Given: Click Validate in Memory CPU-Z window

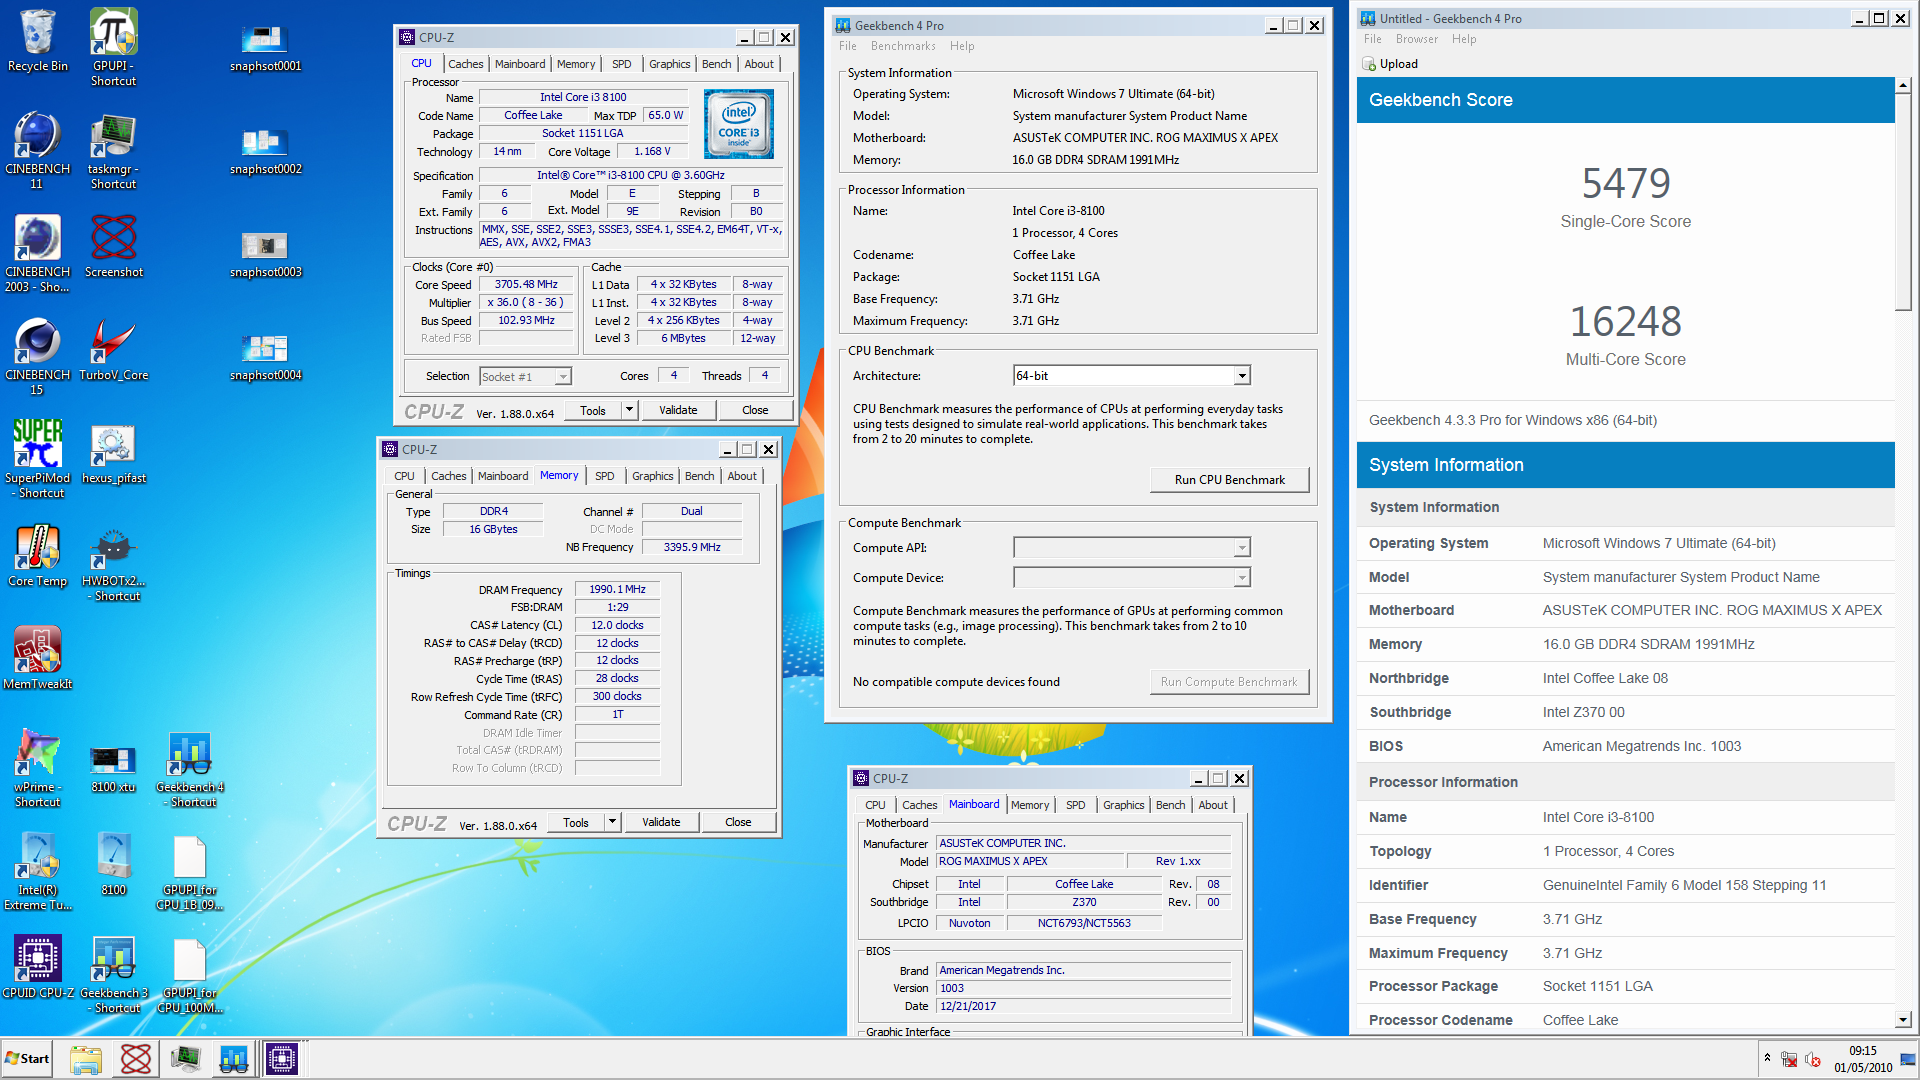Looking at the screenshot, I should [x=661, y=822].
